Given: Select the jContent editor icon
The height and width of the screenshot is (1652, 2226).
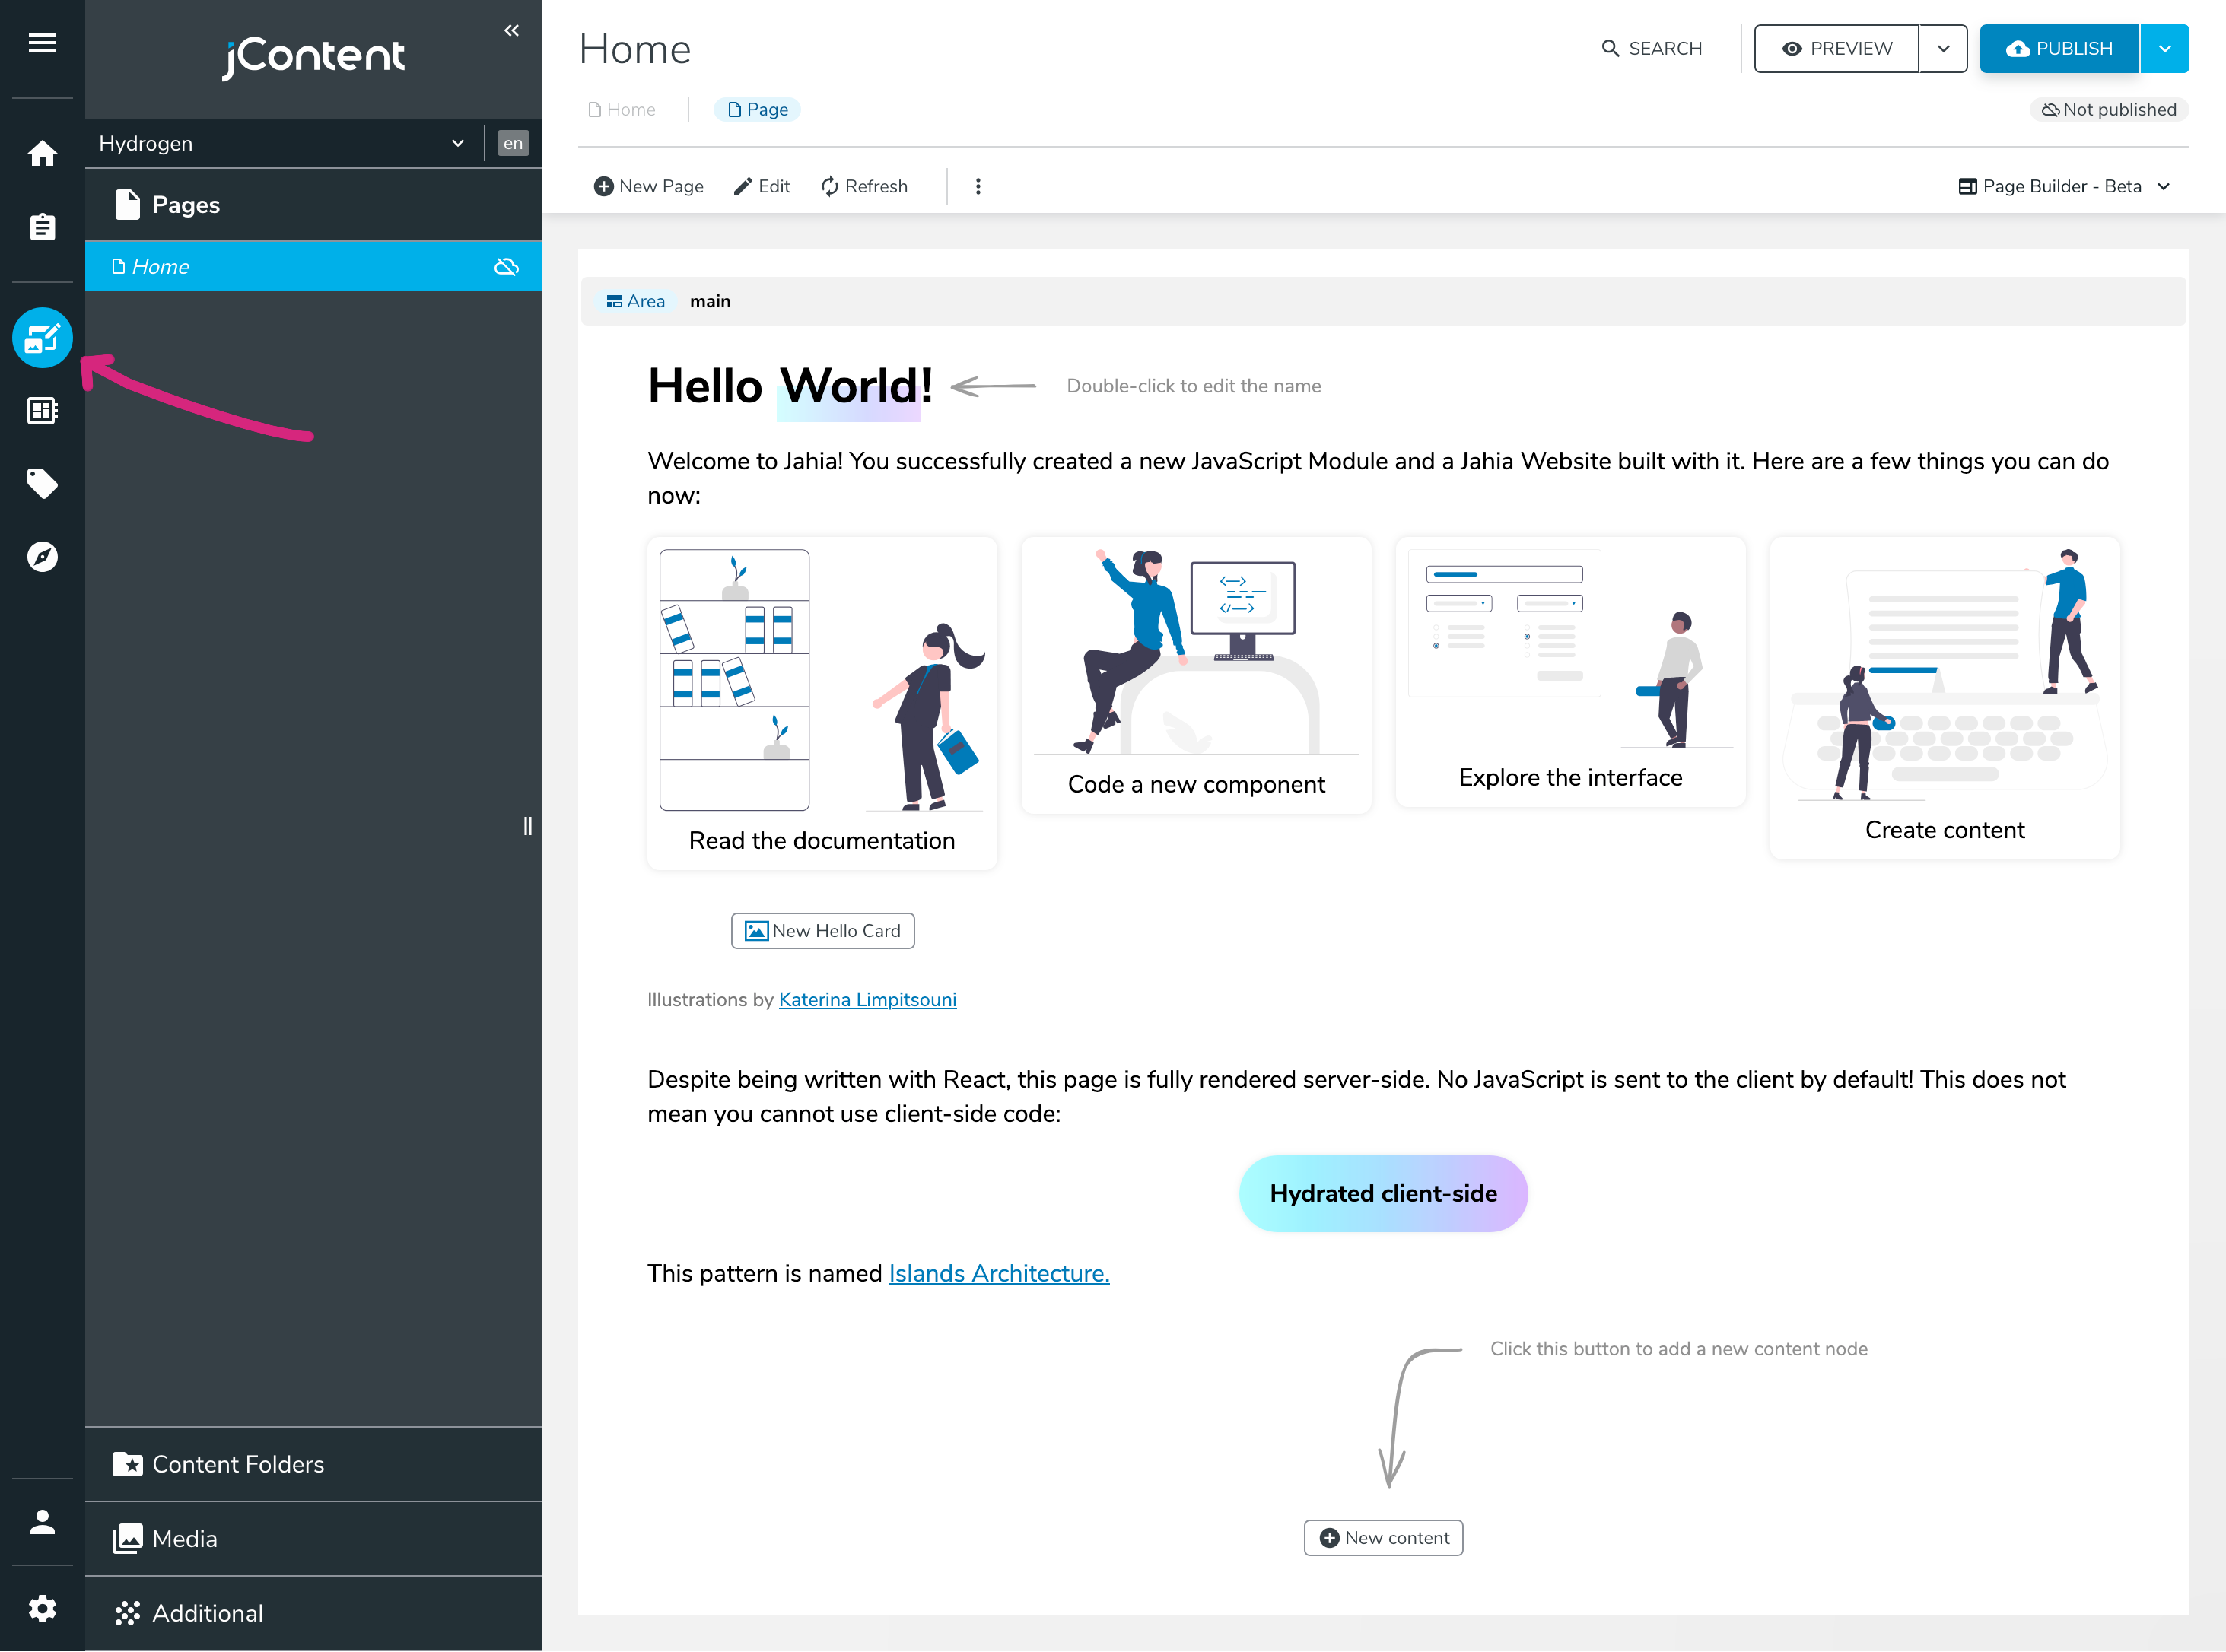Looking at the screenshot, I should click(x=42, y=338).
